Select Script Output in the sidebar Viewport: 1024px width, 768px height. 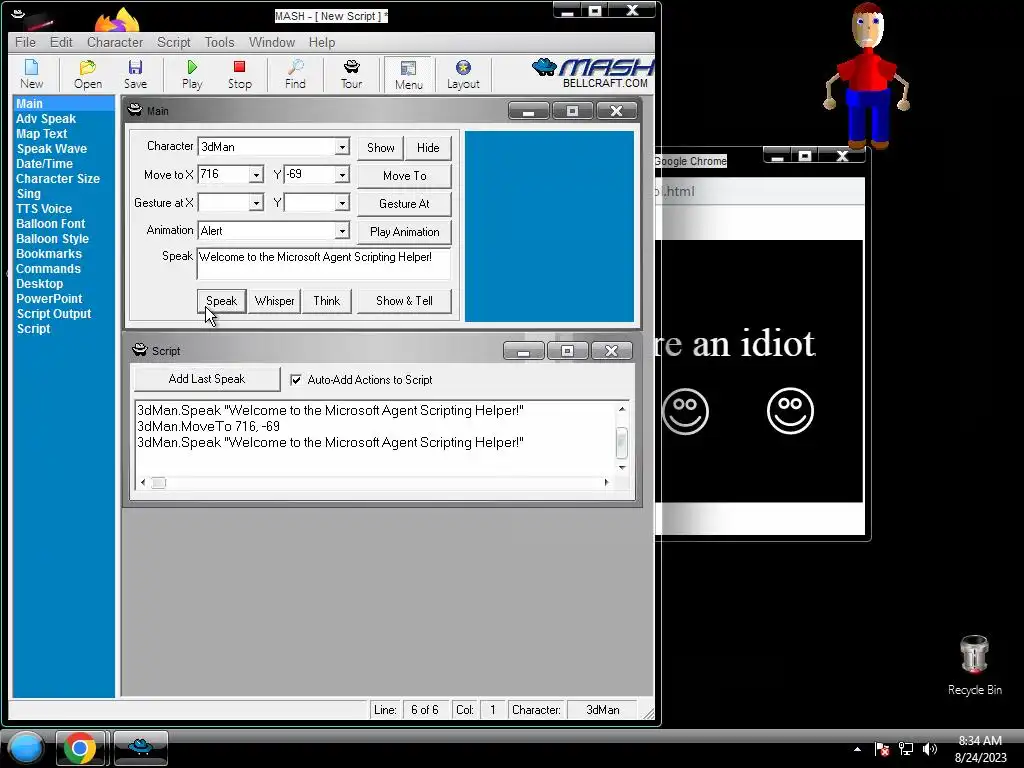(54, 314)
